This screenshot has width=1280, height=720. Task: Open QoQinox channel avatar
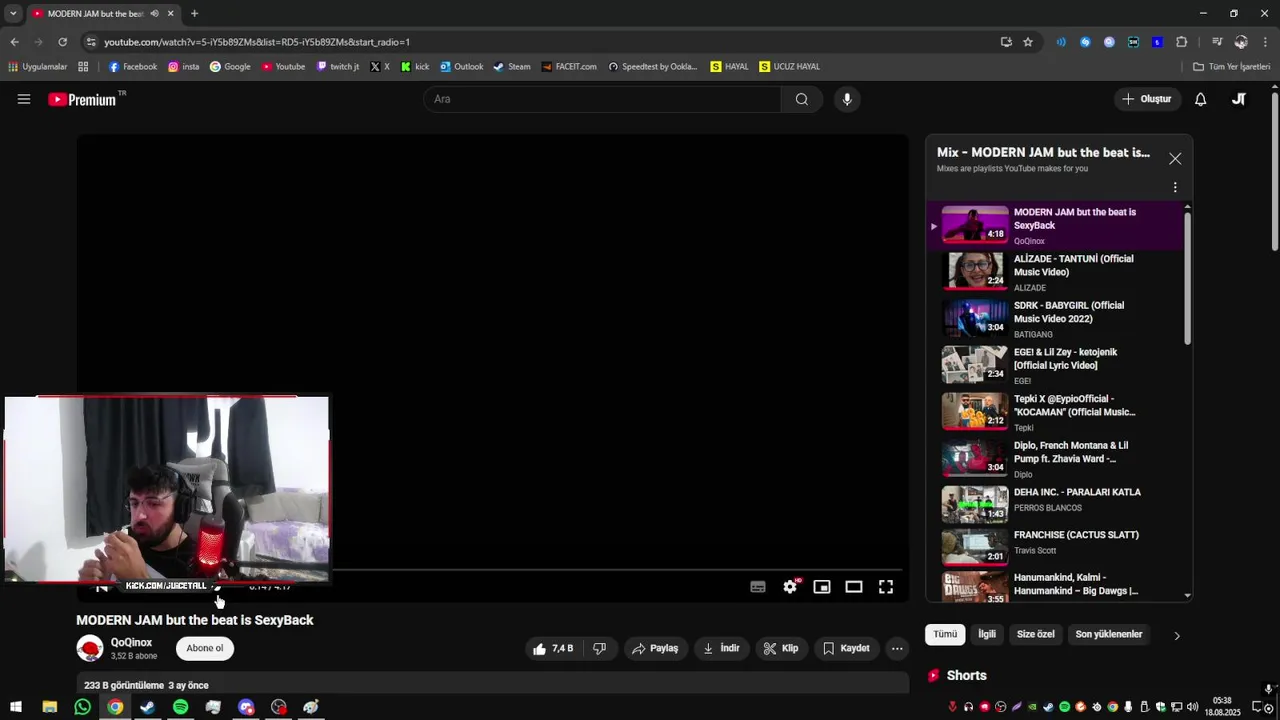click(x=90, y=648)
